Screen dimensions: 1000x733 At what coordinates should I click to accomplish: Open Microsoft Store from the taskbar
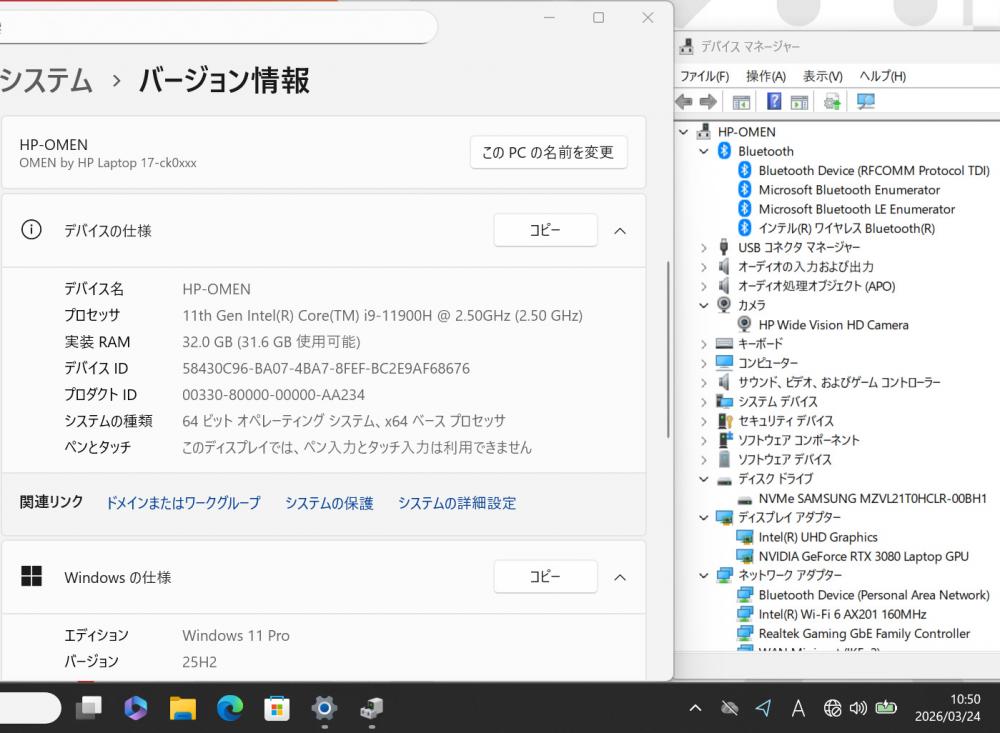tap(277, 708)
